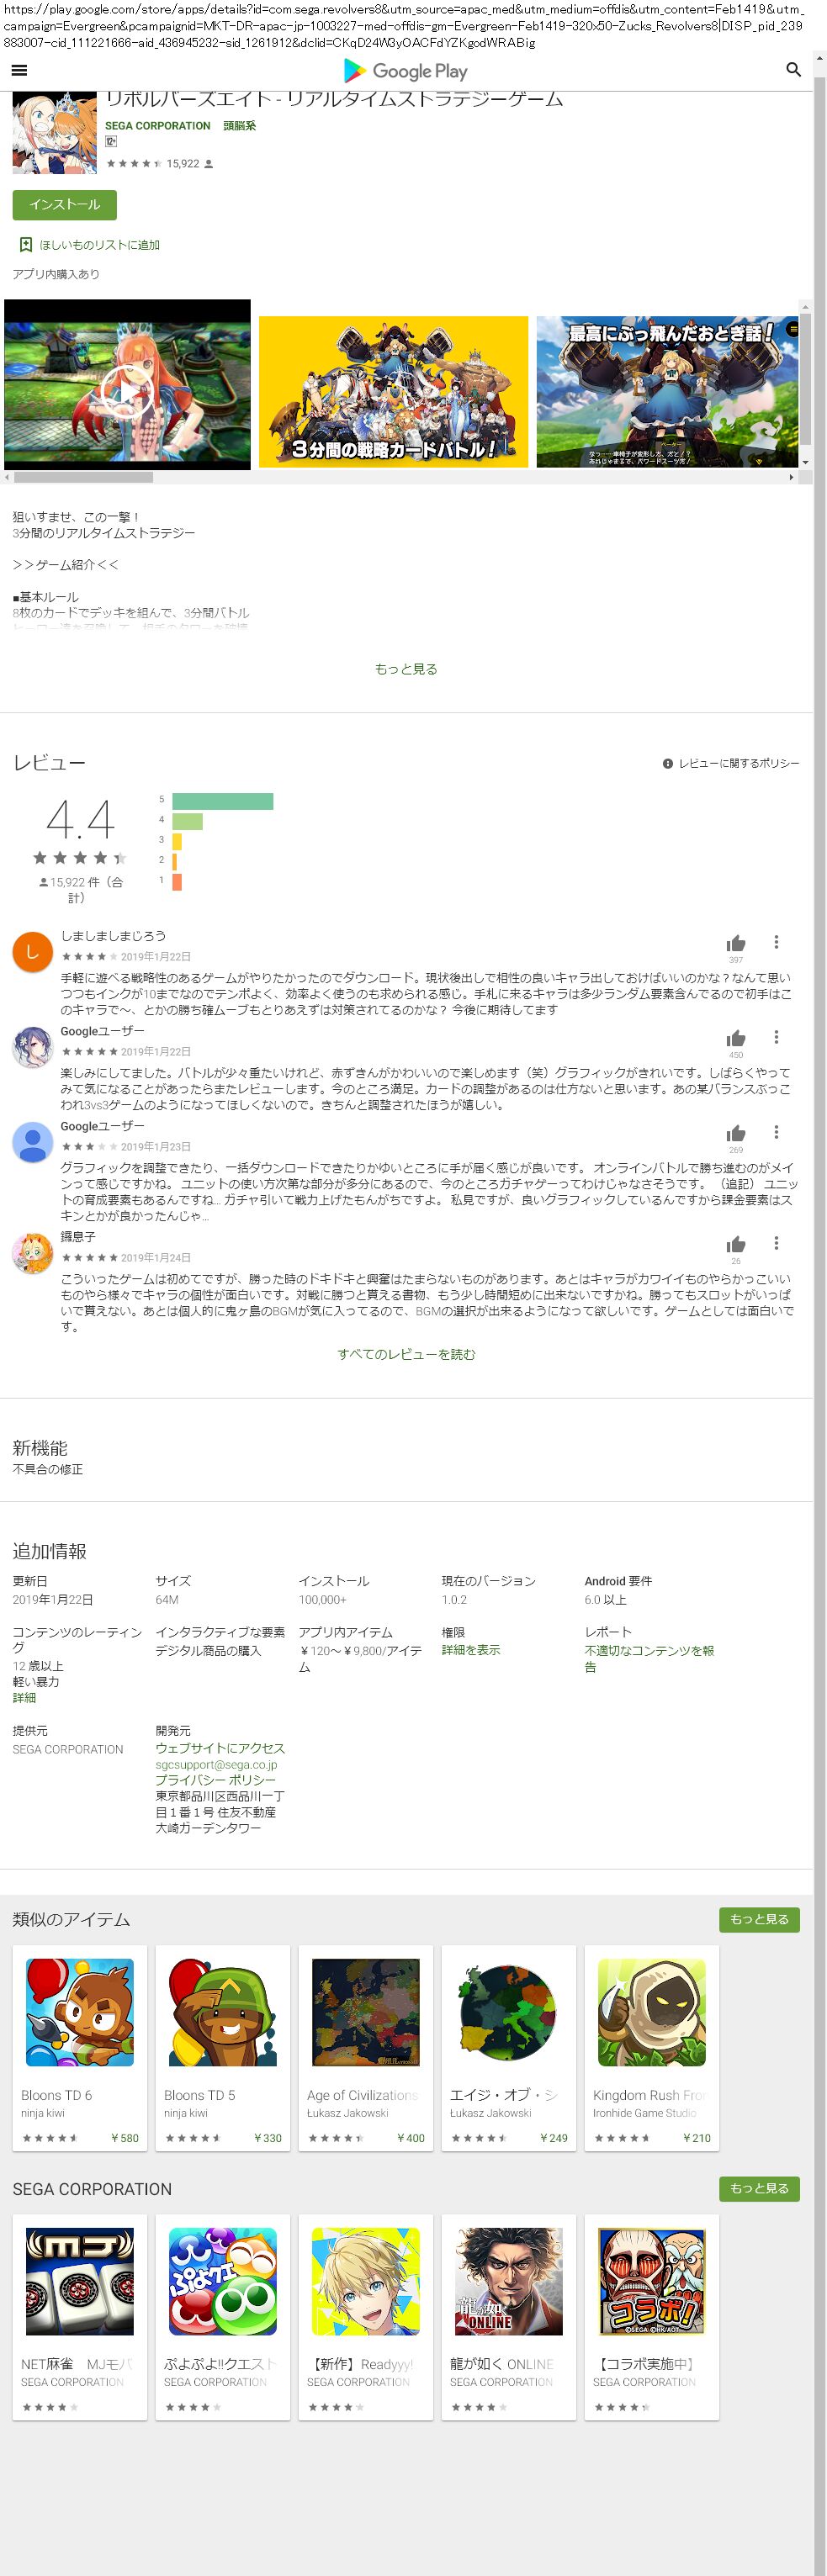Open the 頭脳系 category link
Viewport: 827px width, 2576px height.
(239, 126)
